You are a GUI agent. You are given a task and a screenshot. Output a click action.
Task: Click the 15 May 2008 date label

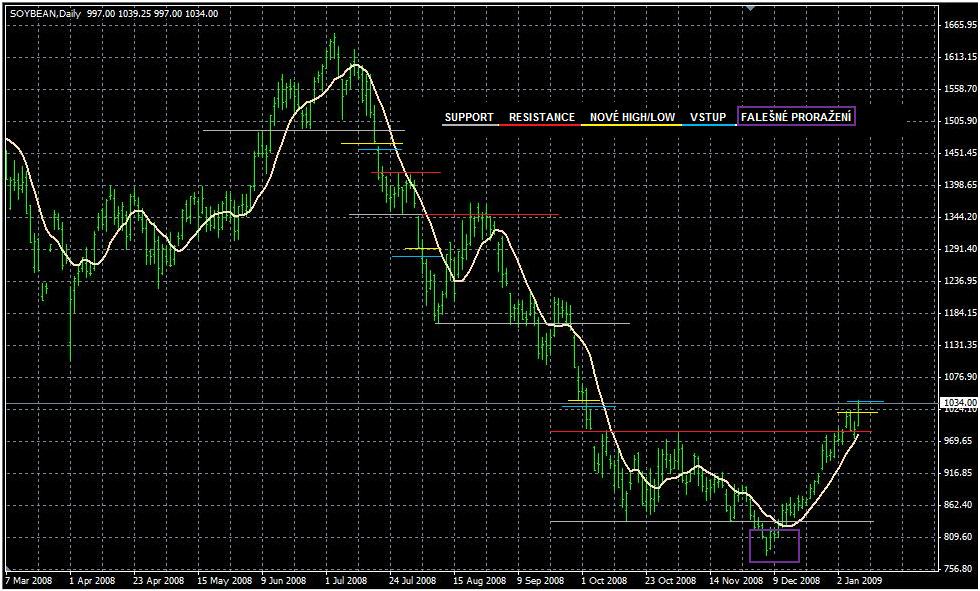point(224,580)
